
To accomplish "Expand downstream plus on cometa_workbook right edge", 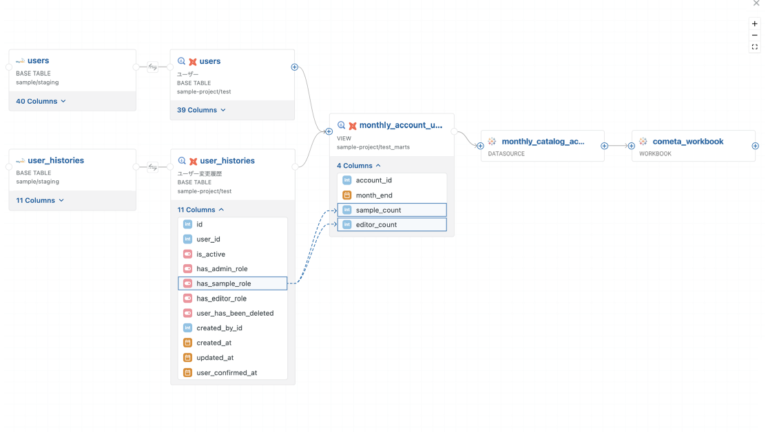I will click(x=755, y=146).
